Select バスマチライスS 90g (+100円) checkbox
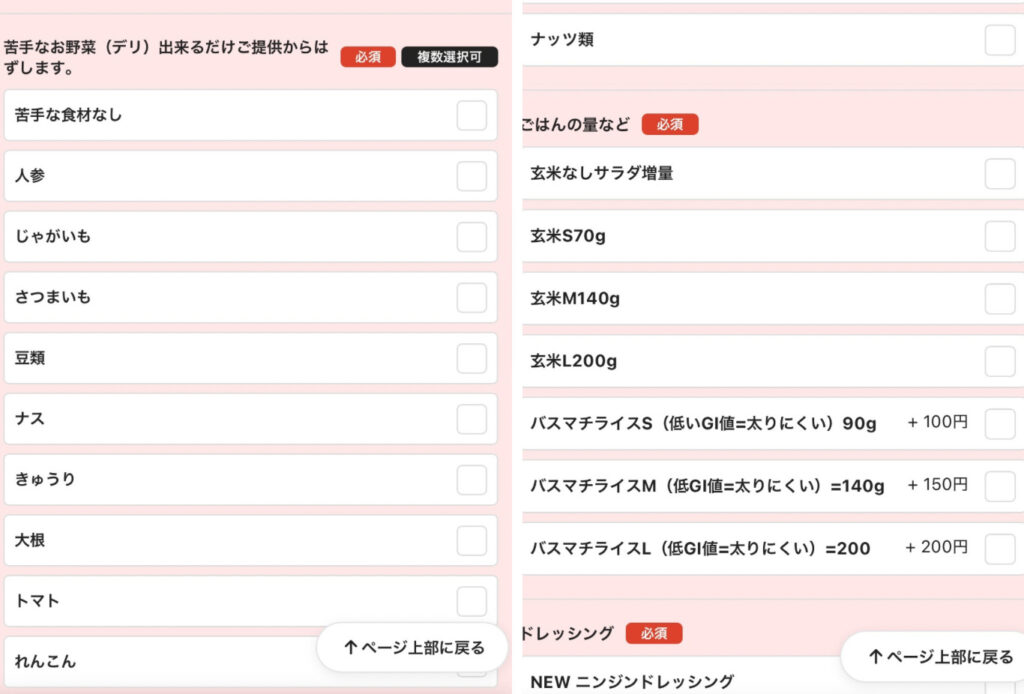 (999, 424)
